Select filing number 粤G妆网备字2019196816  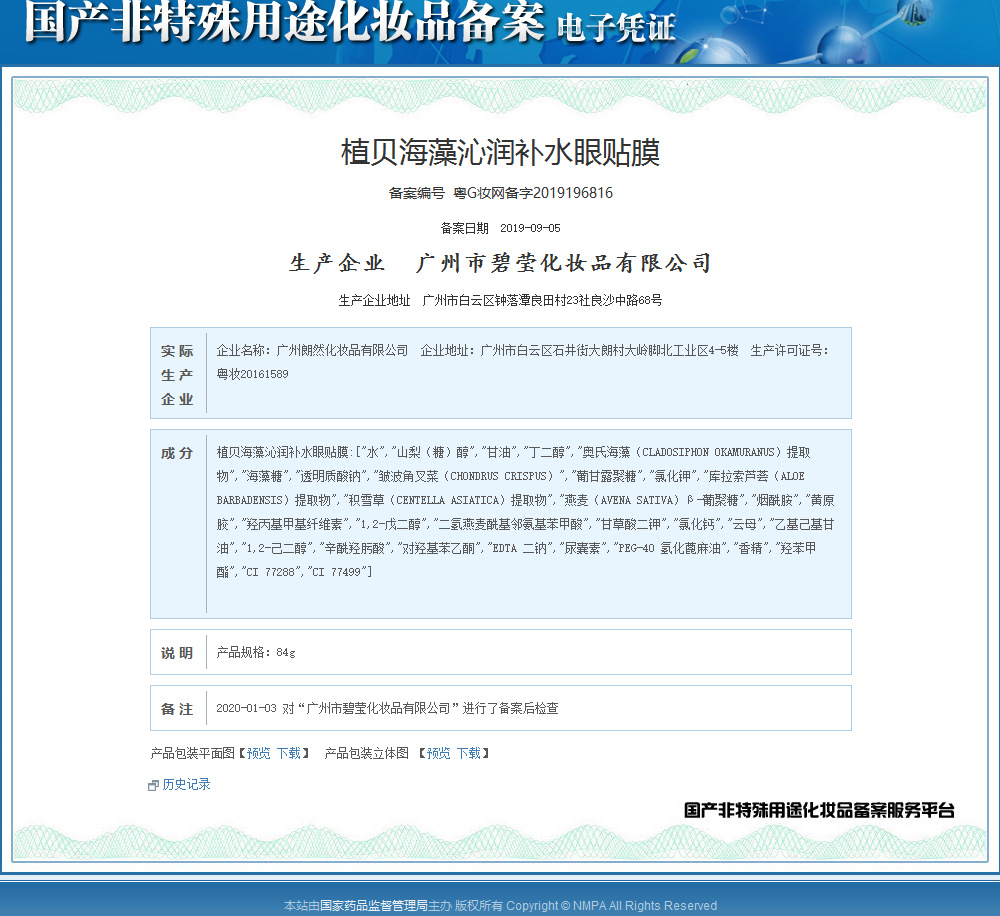[x=533, y=193]
